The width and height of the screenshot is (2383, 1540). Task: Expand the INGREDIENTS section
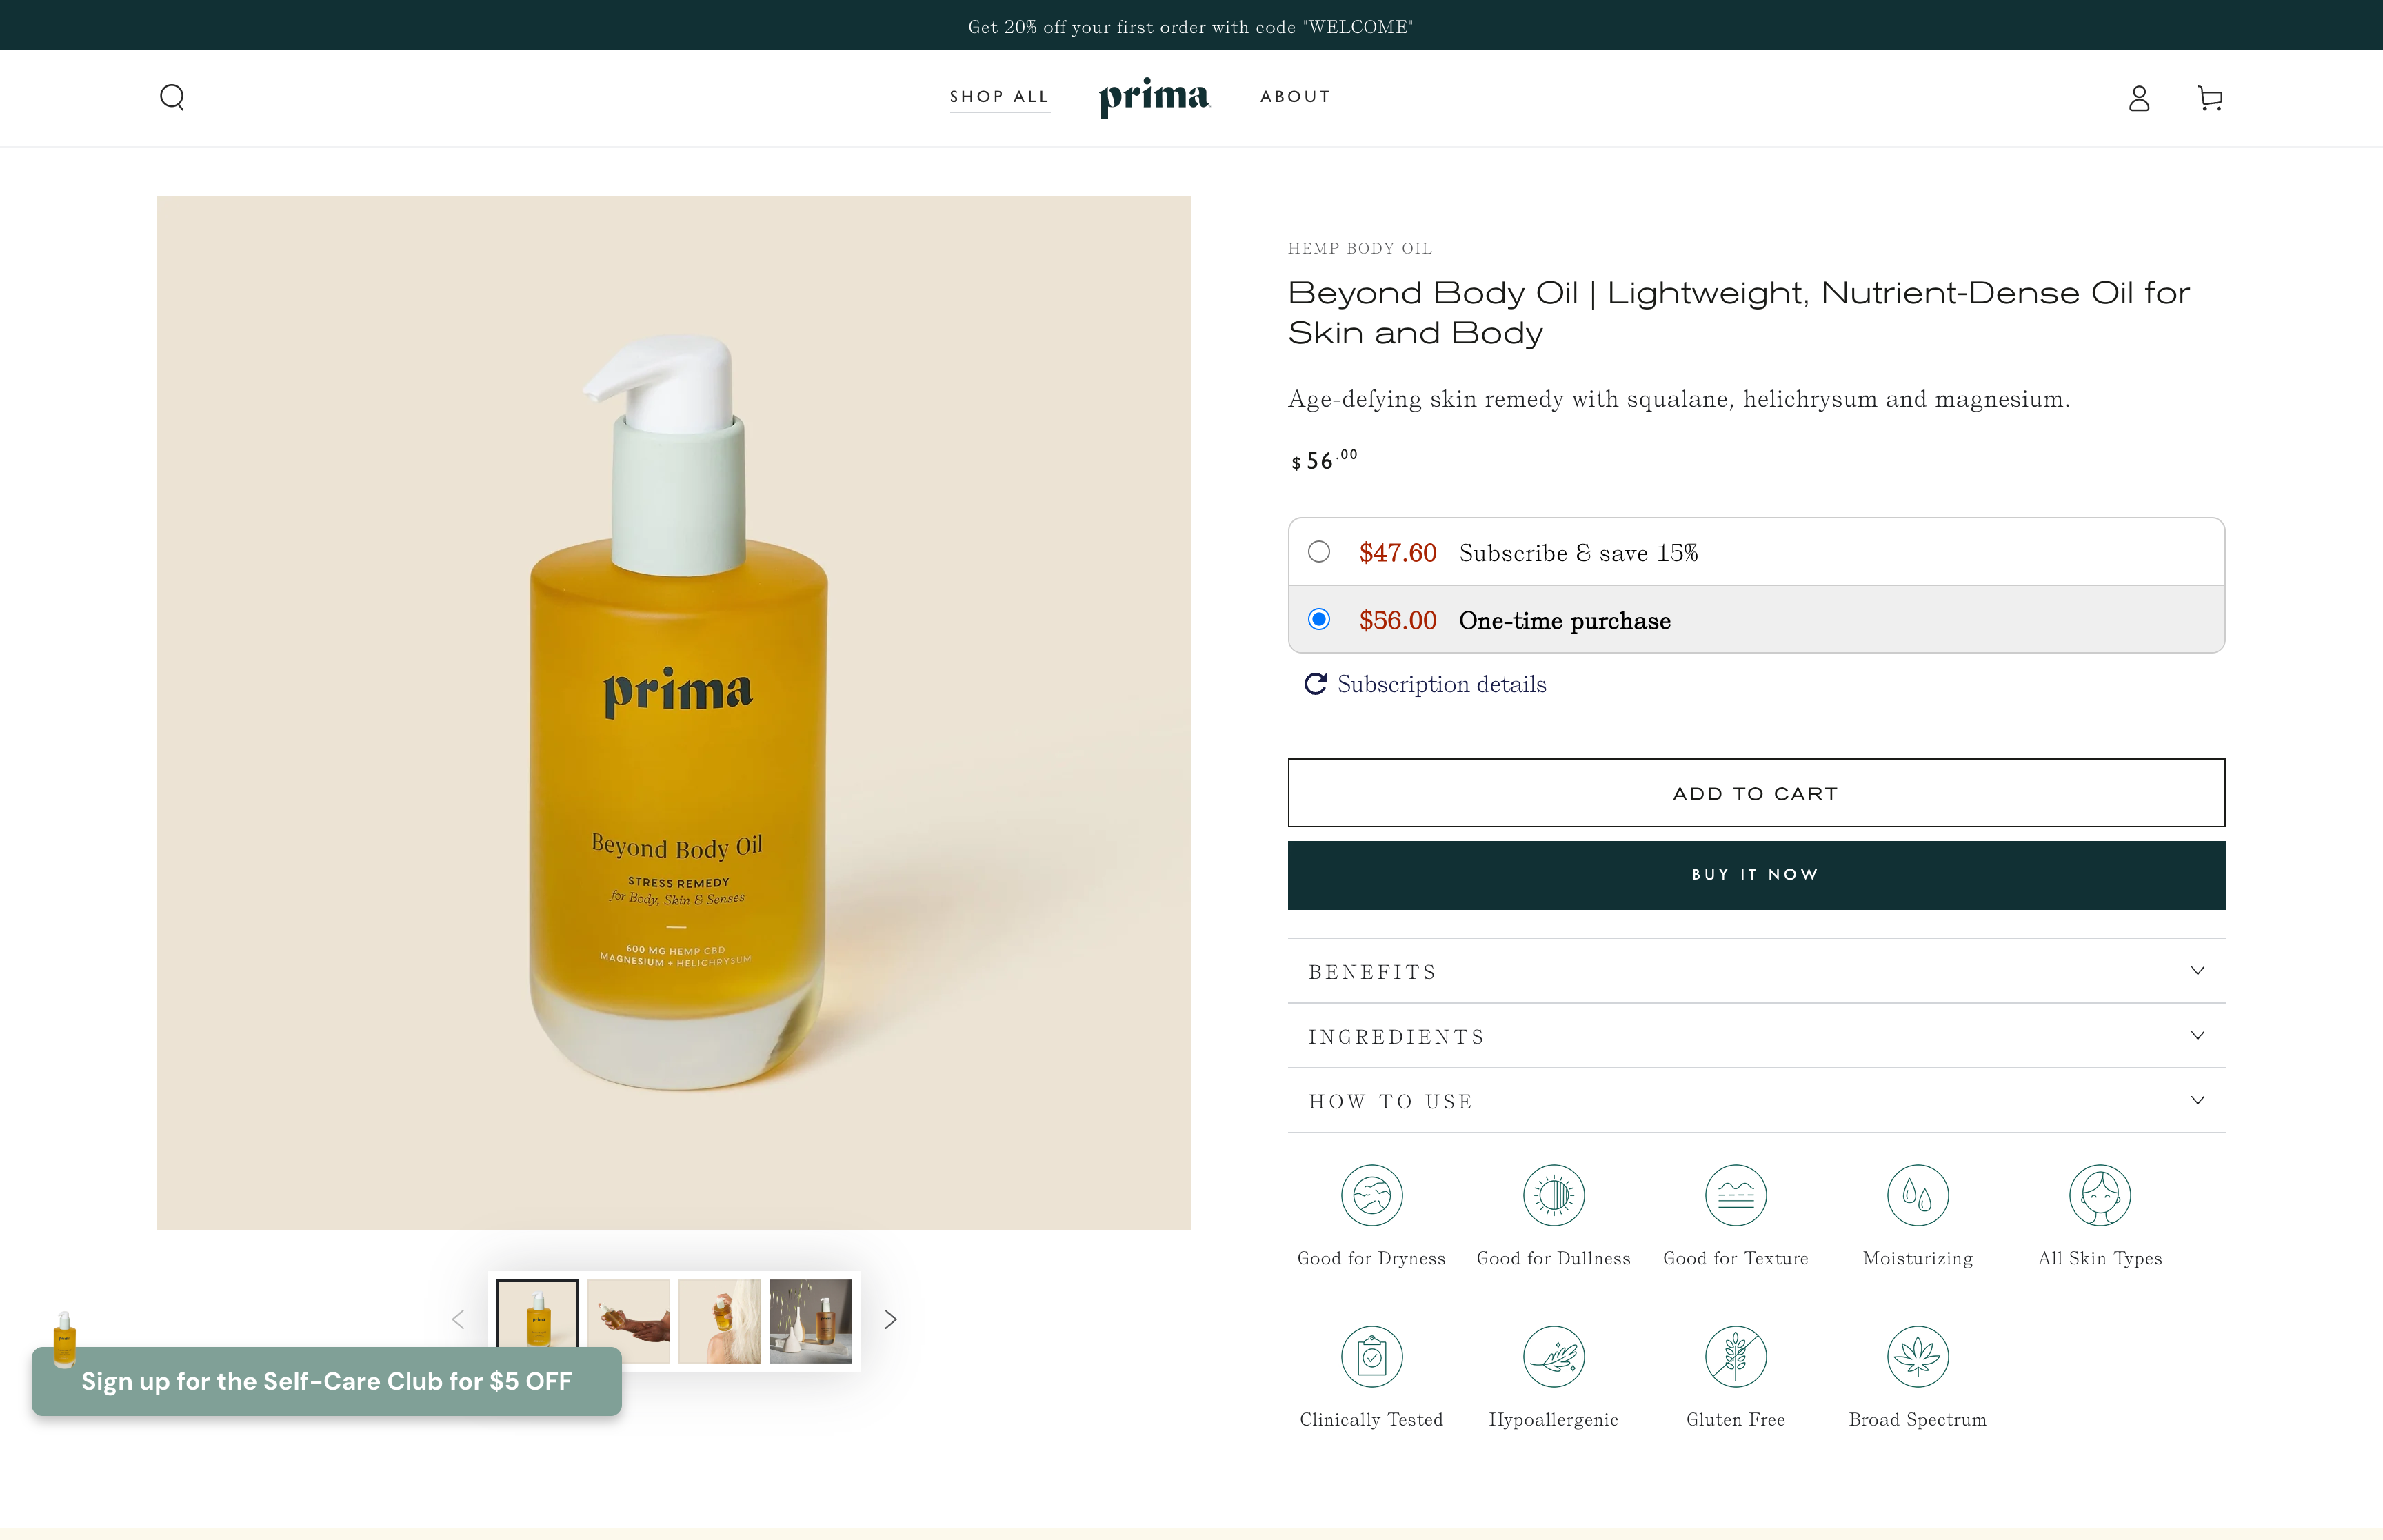pos(1756,1036)
